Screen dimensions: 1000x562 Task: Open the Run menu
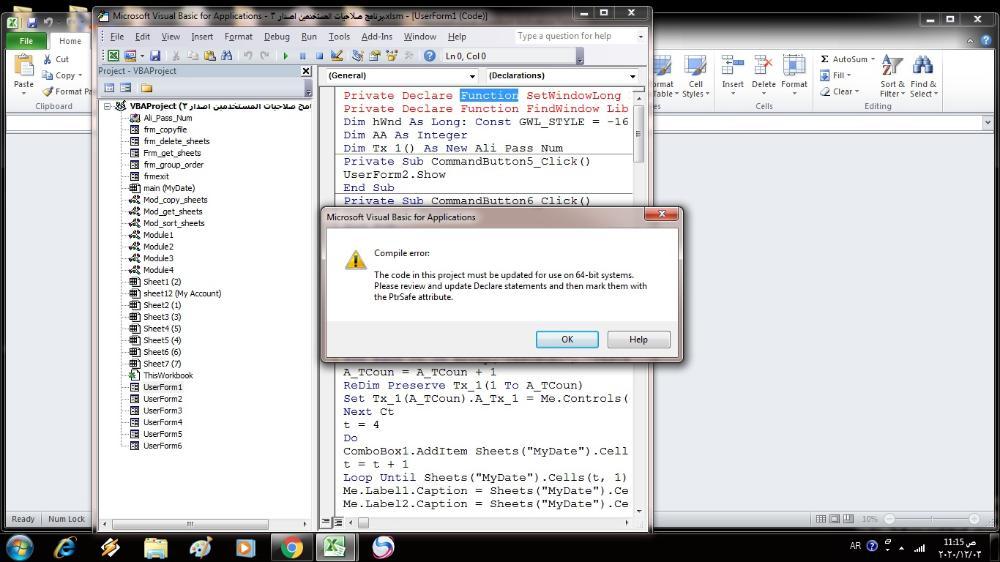[x=309, y=37]
